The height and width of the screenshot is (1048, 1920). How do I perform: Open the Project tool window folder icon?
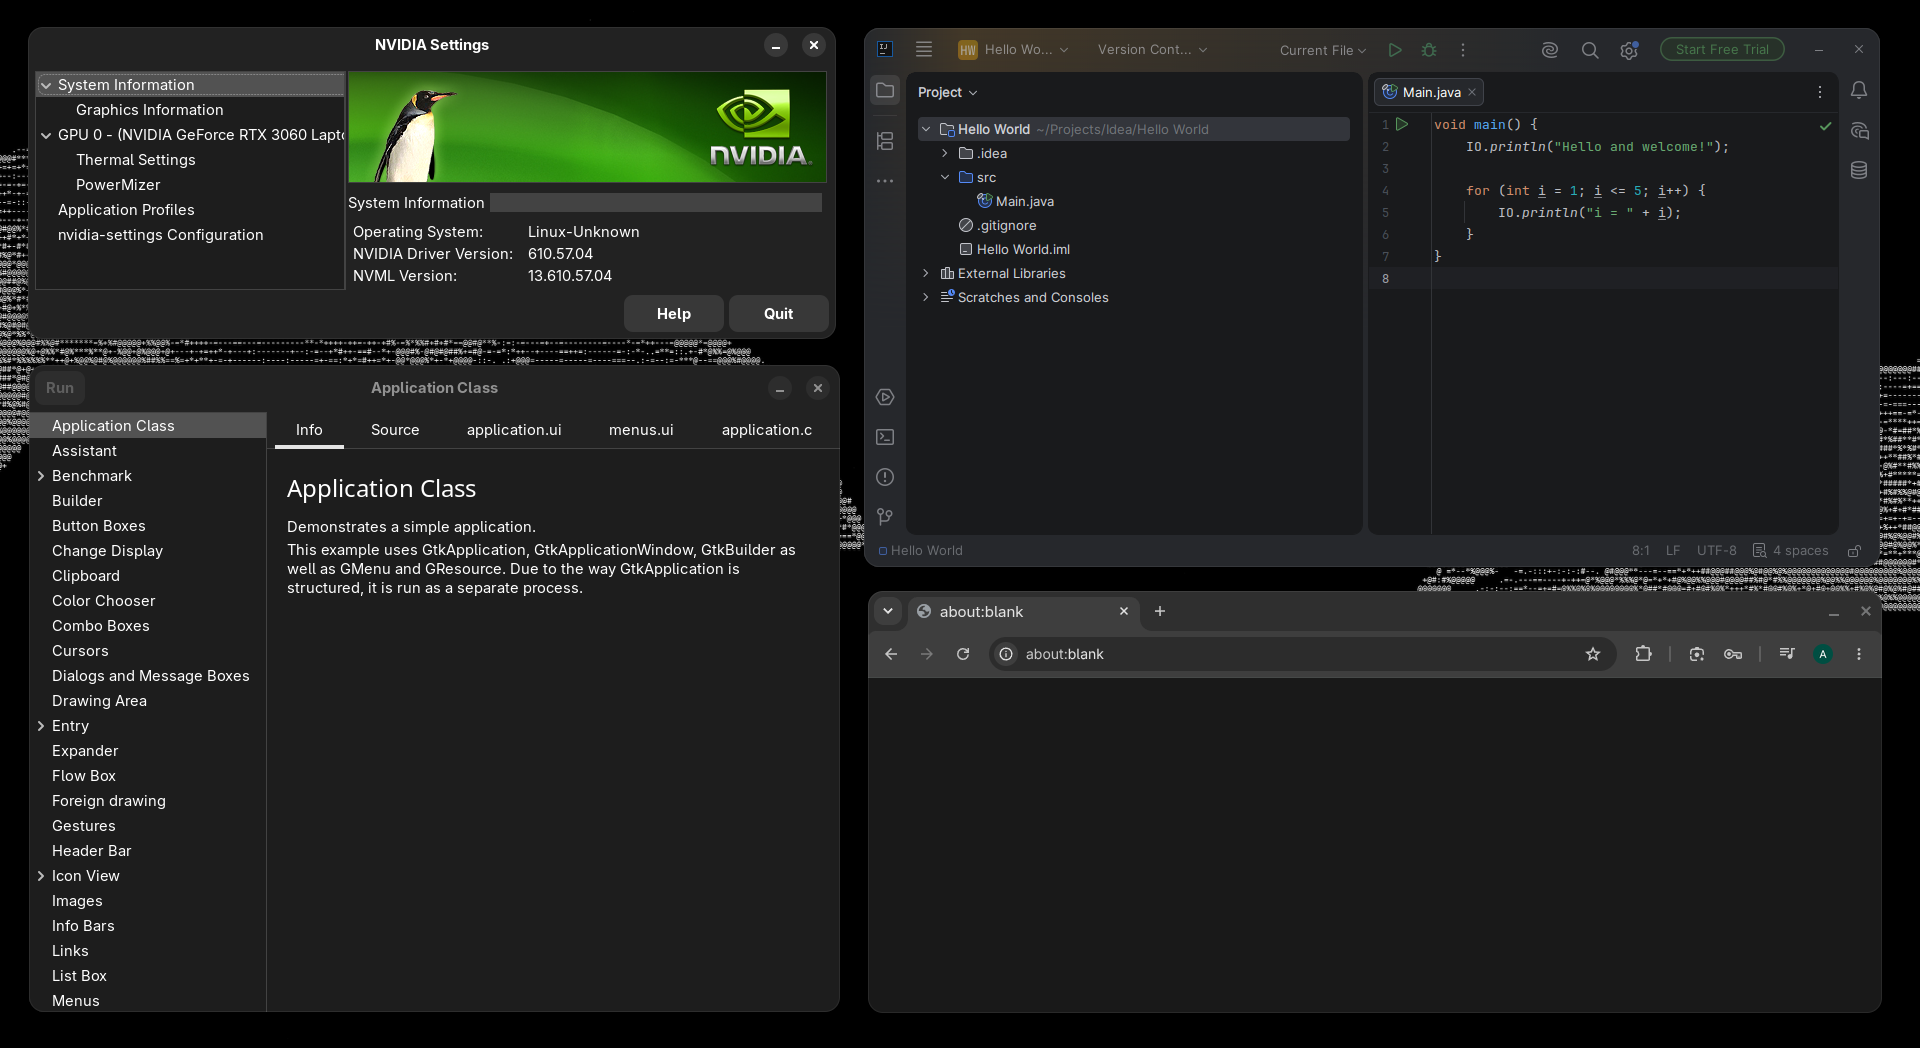click(x=885, y=90)
